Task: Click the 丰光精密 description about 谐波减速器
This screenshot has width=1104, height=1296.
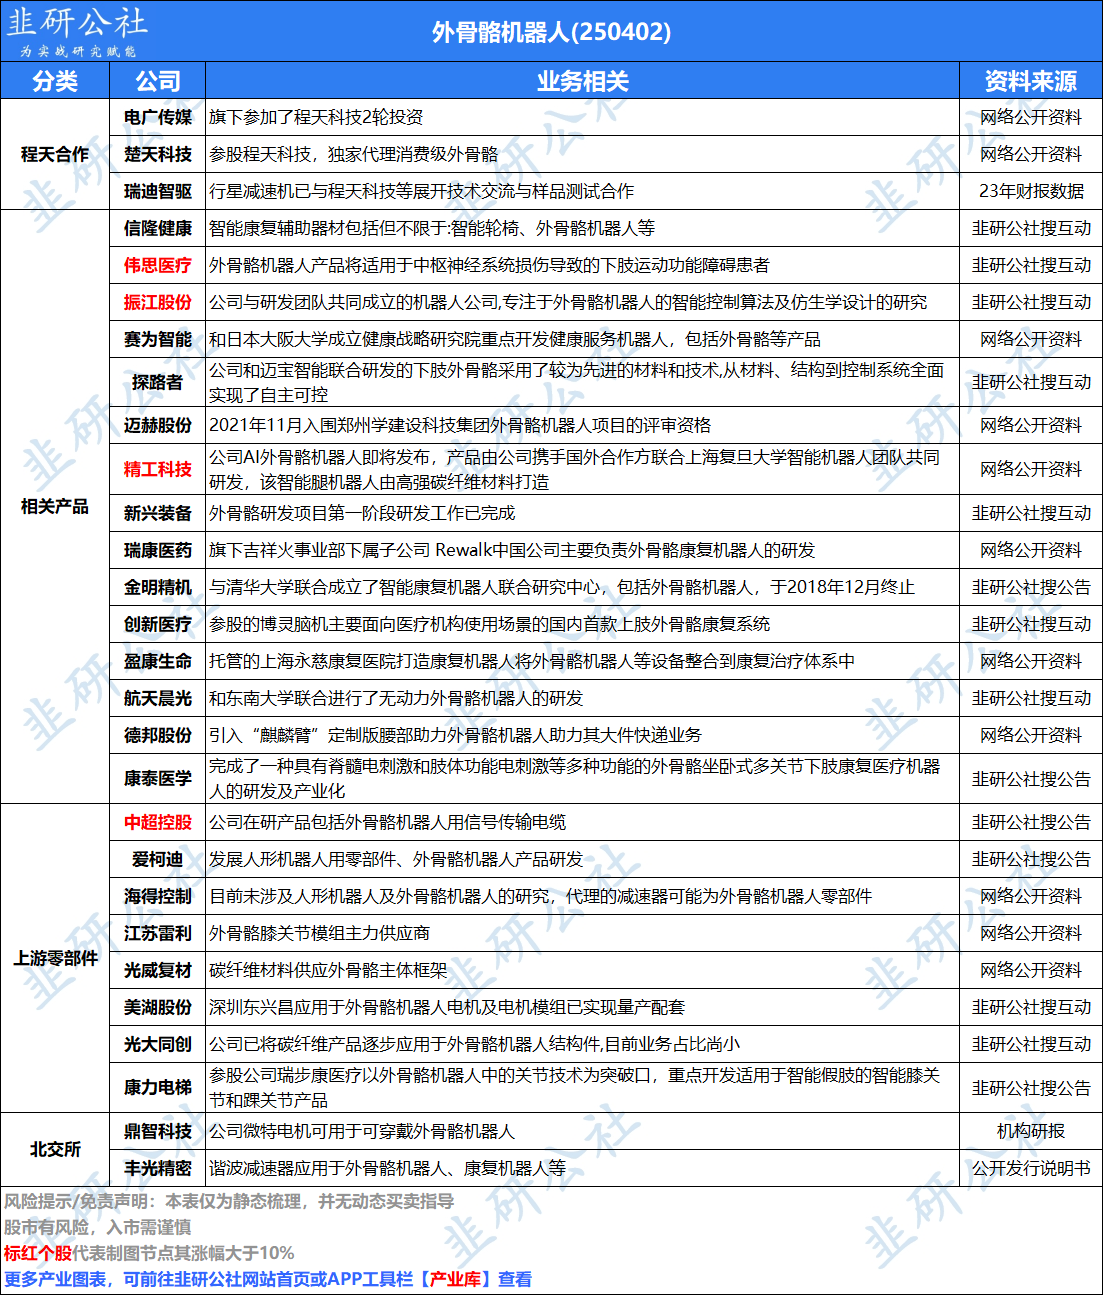Action: [387, 1168]
